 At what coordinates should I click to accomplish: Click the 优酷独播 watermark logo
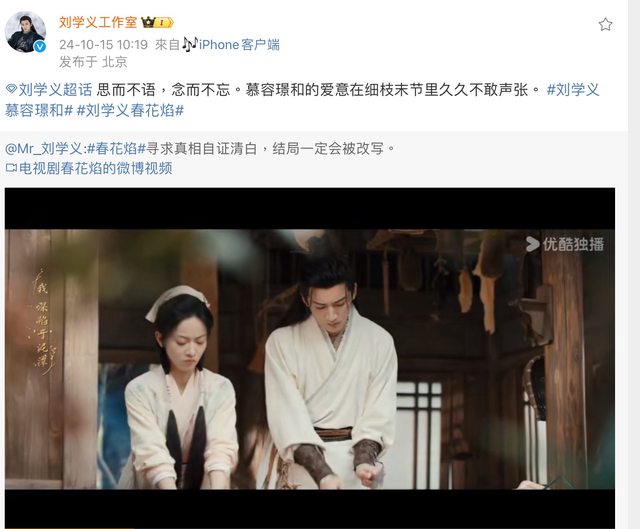[565, 244]
